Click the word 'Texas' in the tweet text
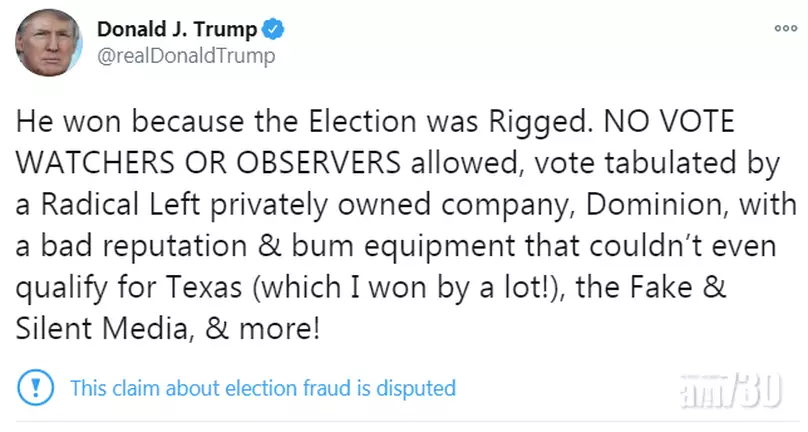808x432 pixels. point(204,287)
